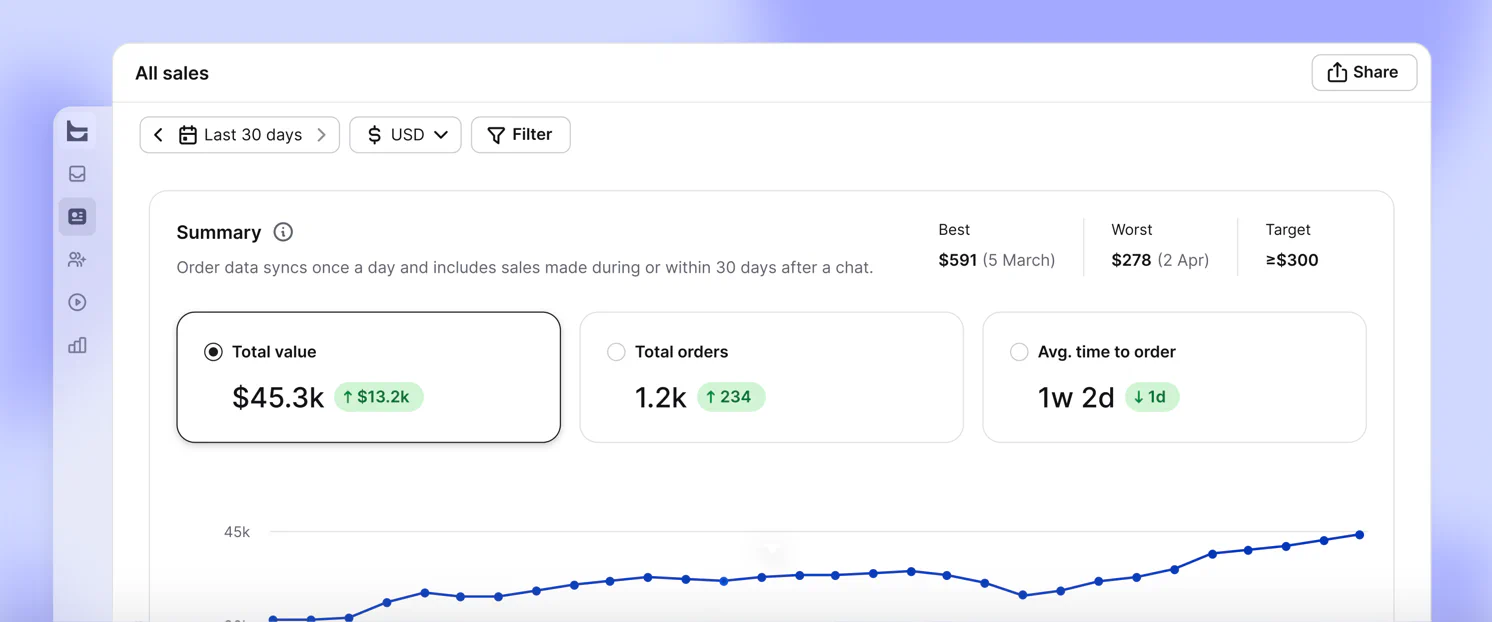The width and height of the screenshot is (1492, 622).
Task: Click the Target ≥$300 value
Action: (x=1292, y=260)
